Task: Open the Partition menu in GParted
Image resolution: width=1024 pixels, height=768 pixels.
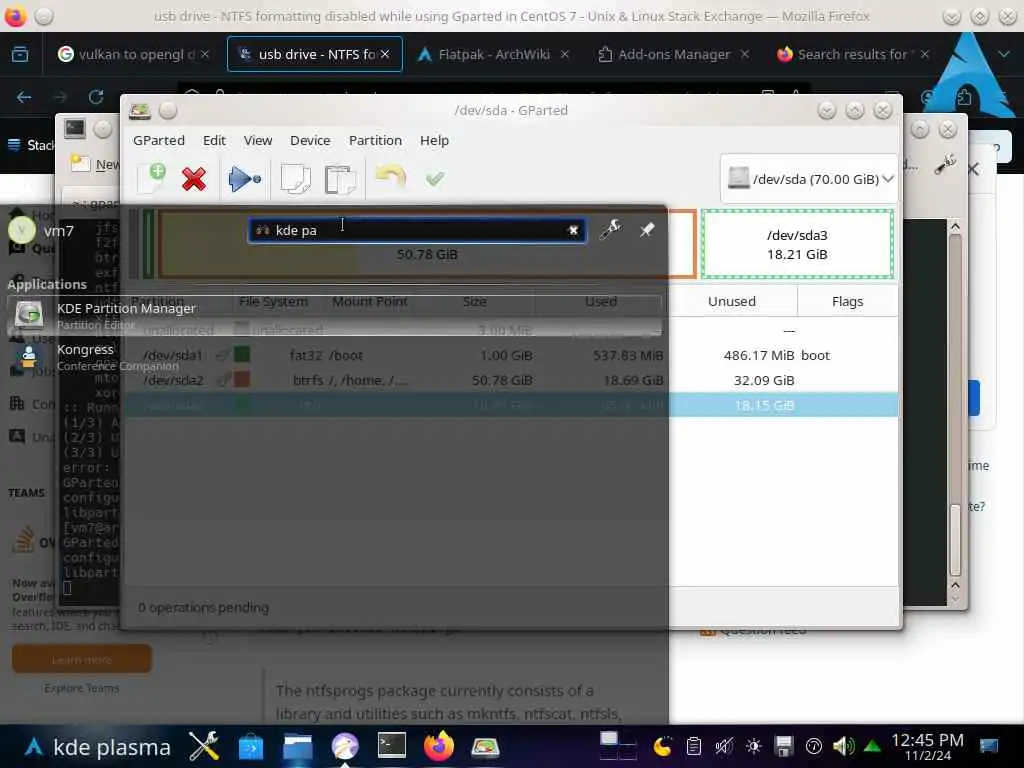Action: click(x=376, y=140)
